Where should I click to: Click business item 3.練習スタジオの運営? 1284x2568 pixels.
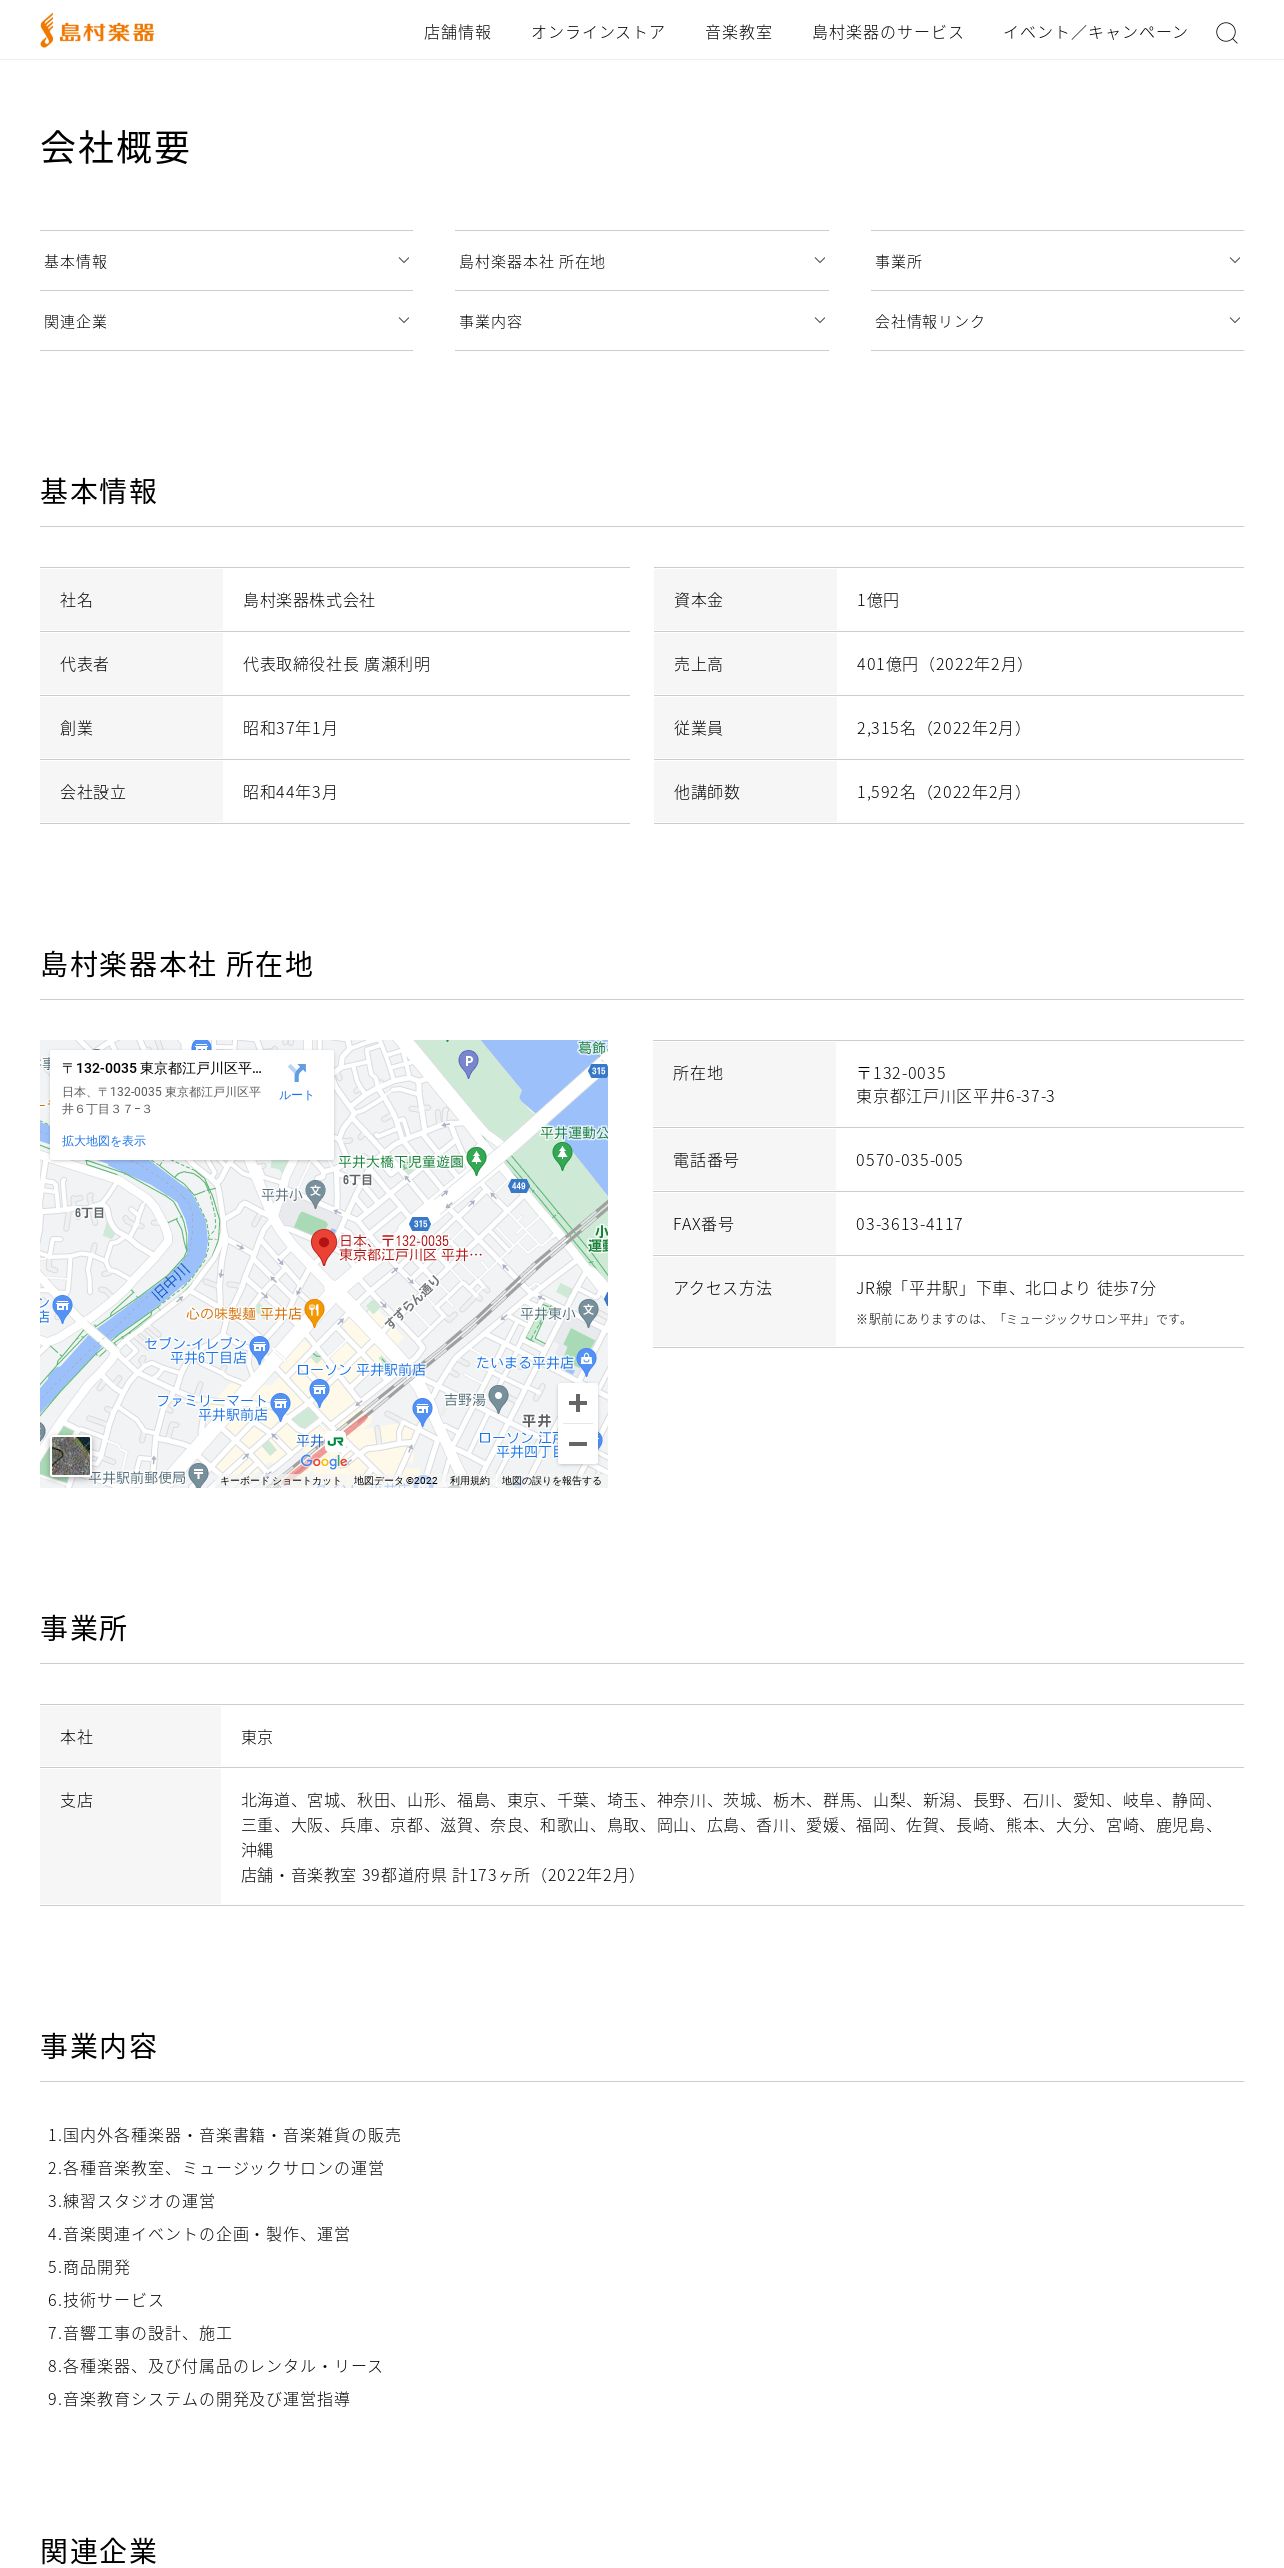pyautogui.click(x=131, y=2201)
